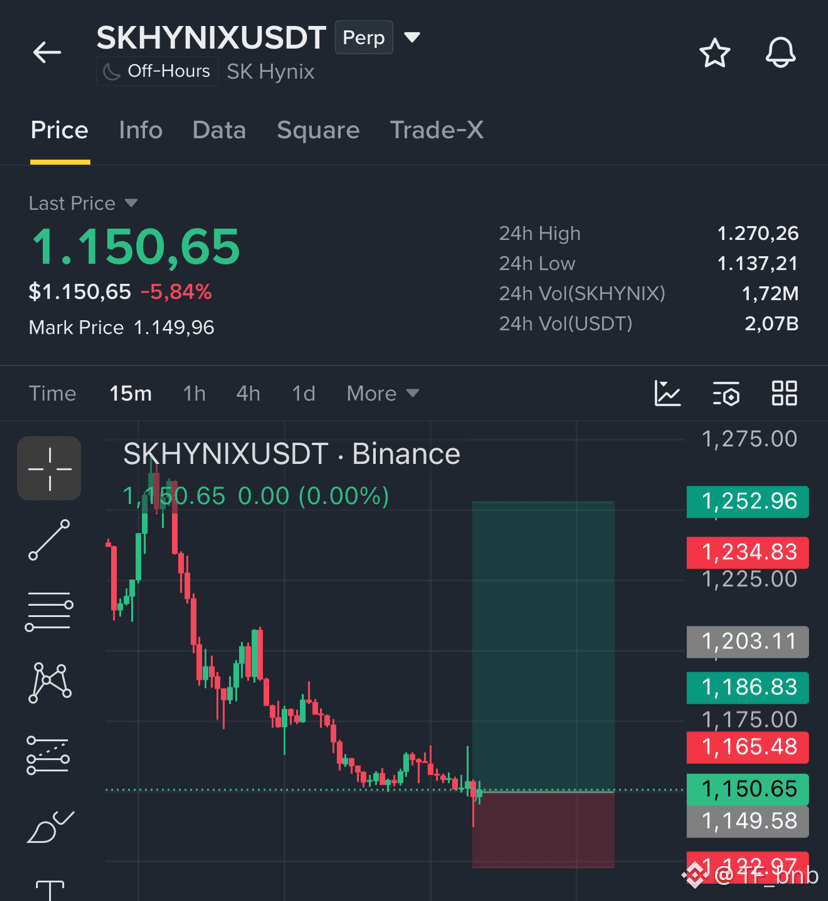Expand the trading pair selector arrow
Screen dimensions: 828x901
(x=412, y=37)
